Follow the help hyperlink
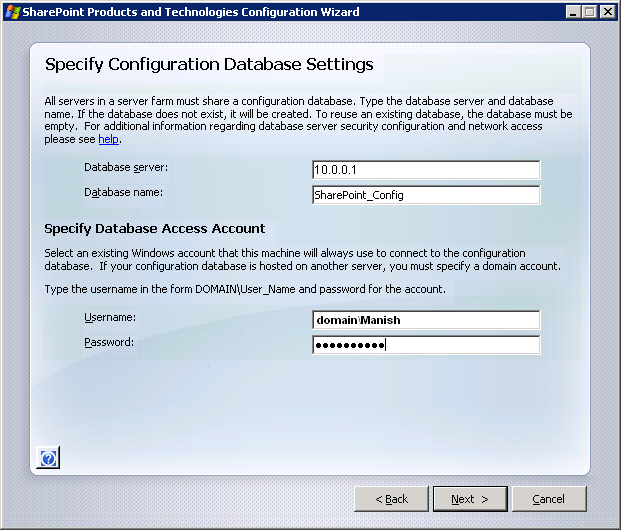621x530 pixels. click(x=109, y=139)
